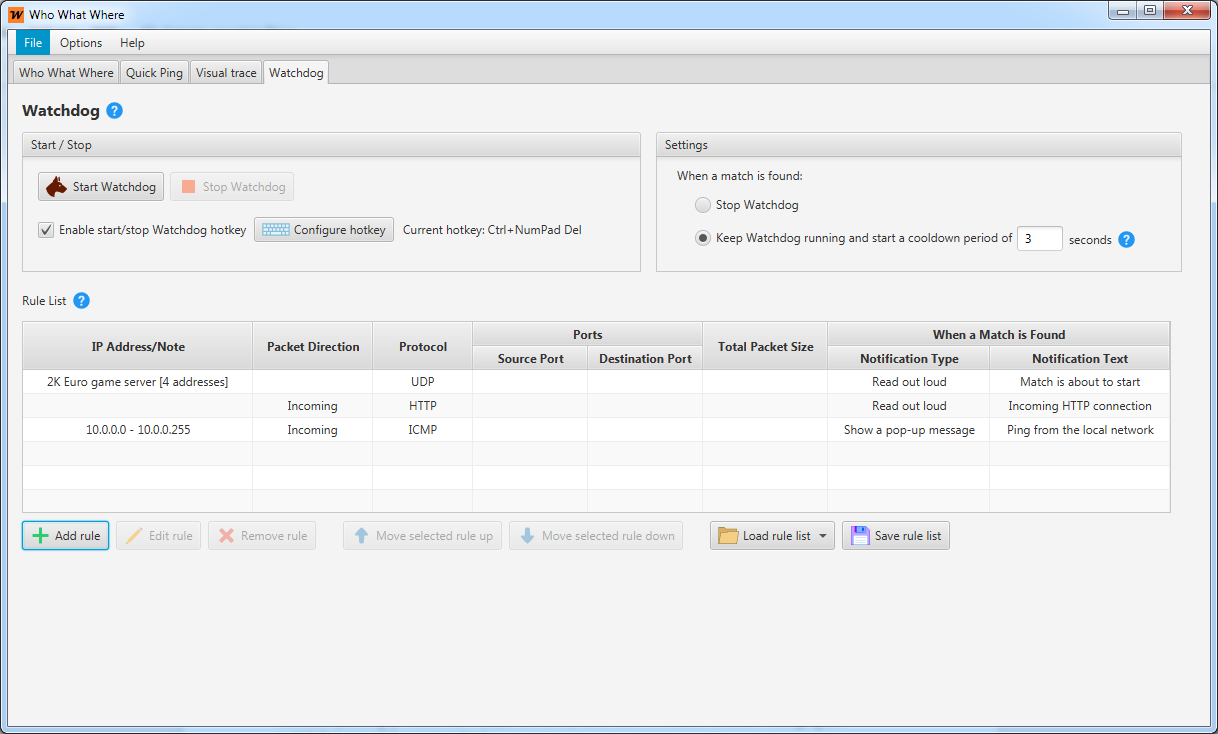Click 'Match is about to start' cell

click(1080, 382)
